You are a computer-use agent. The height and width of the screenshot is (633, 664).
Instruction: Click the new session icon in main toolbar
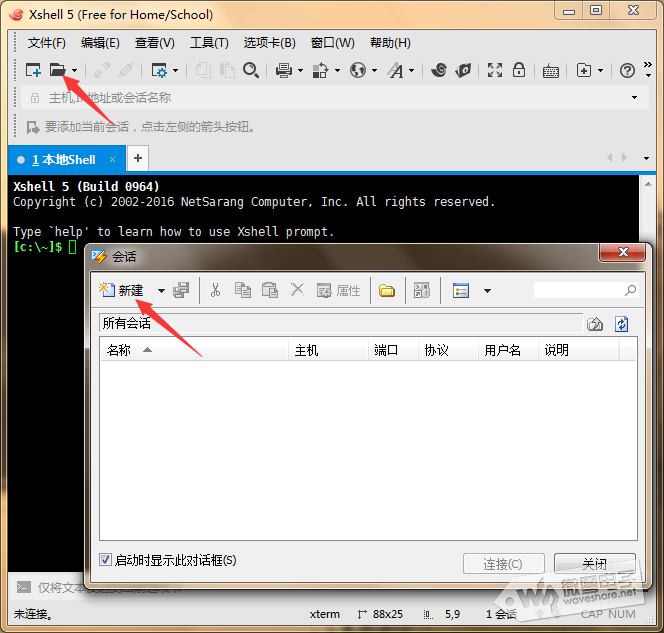[33, 70]
